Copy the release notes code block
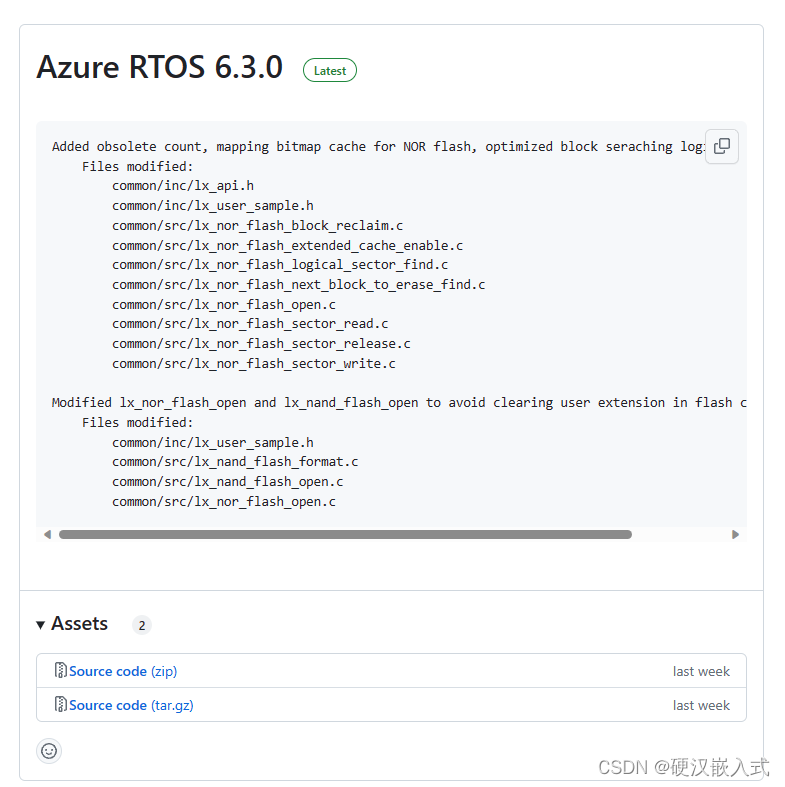Viewport: 785px width, 787px height. point(721,147)
